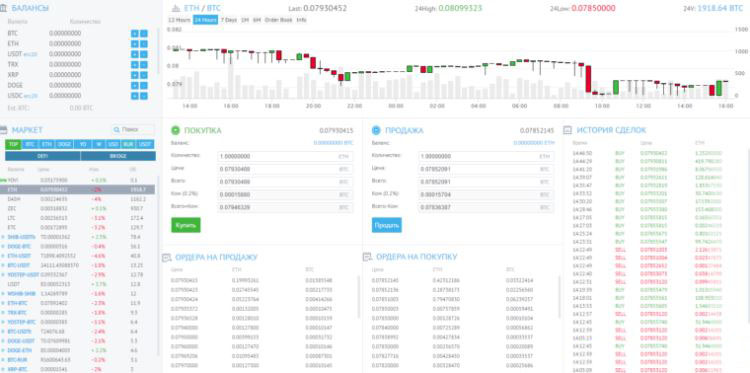Click the minus withdraw button for DOGE balance

143,86
